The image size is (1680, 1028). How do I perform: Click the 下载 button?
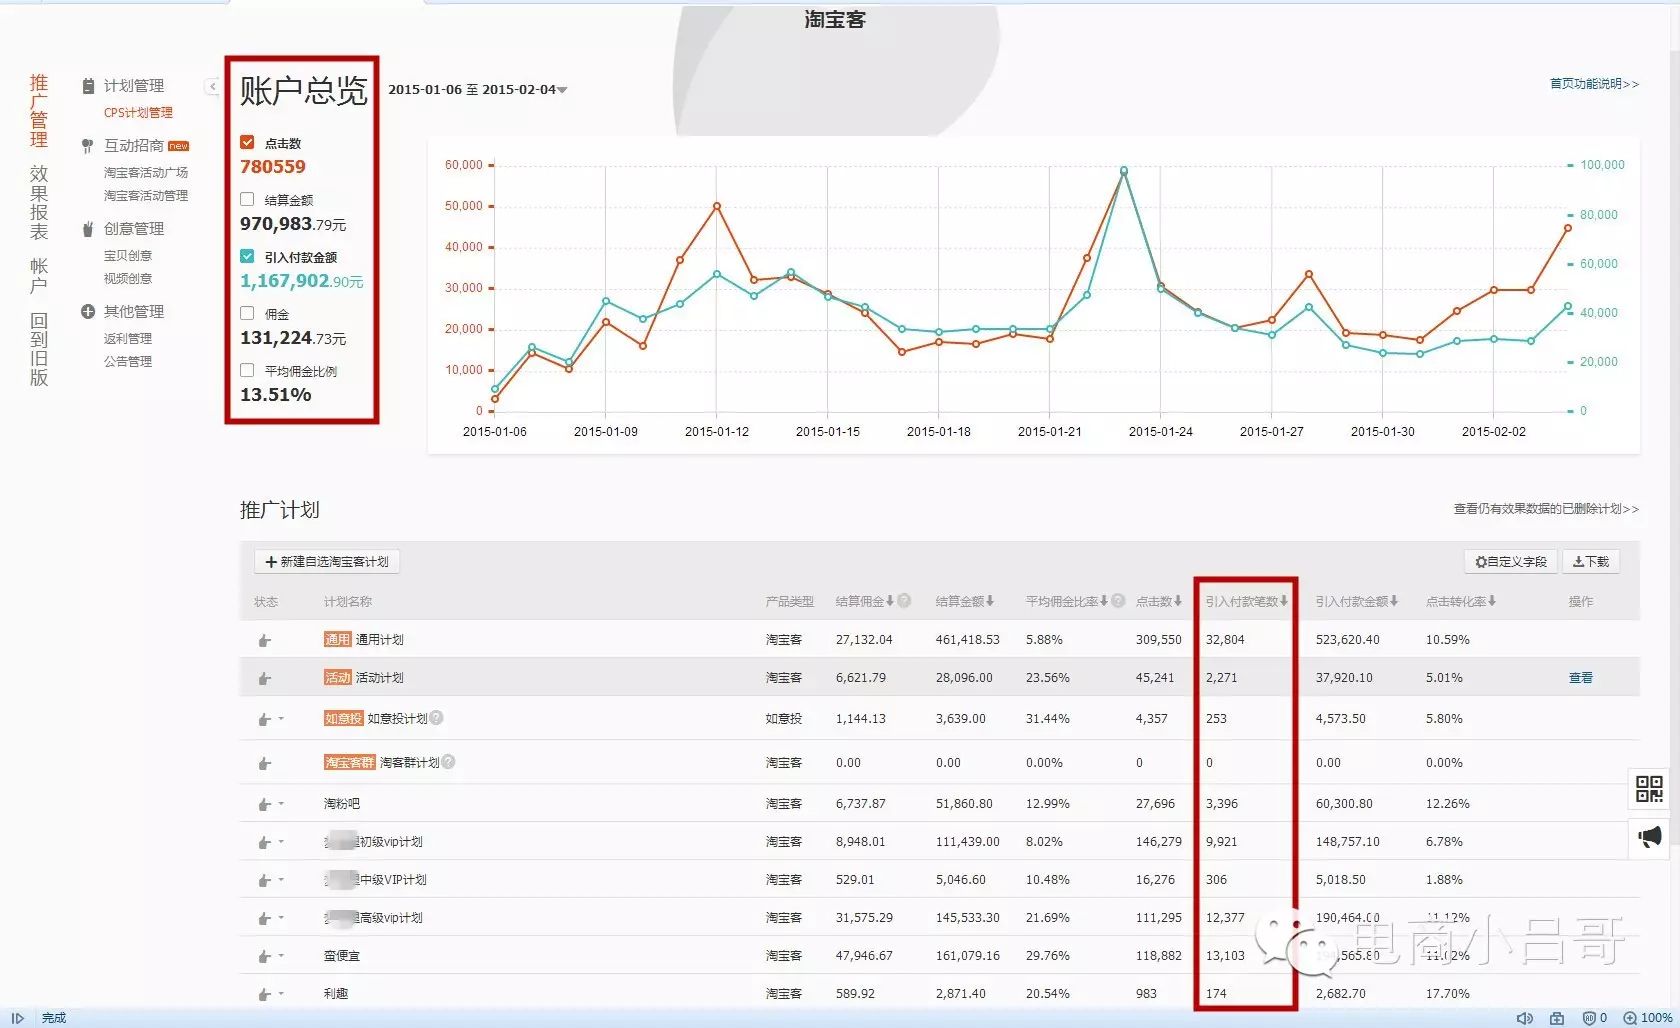[x=1590, y=562]
